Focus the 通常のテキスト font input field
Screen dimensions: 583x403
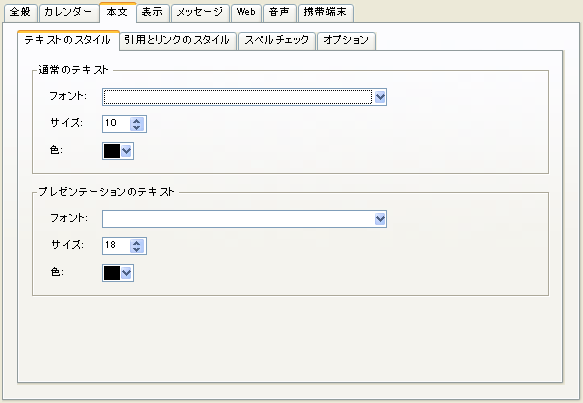238,97
